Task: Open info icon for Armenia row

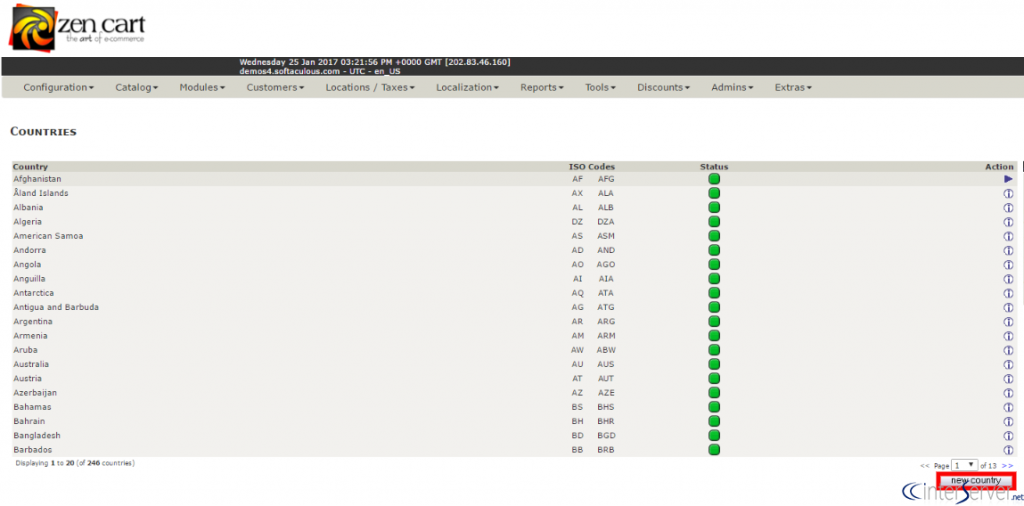Action: point(1008,336)
